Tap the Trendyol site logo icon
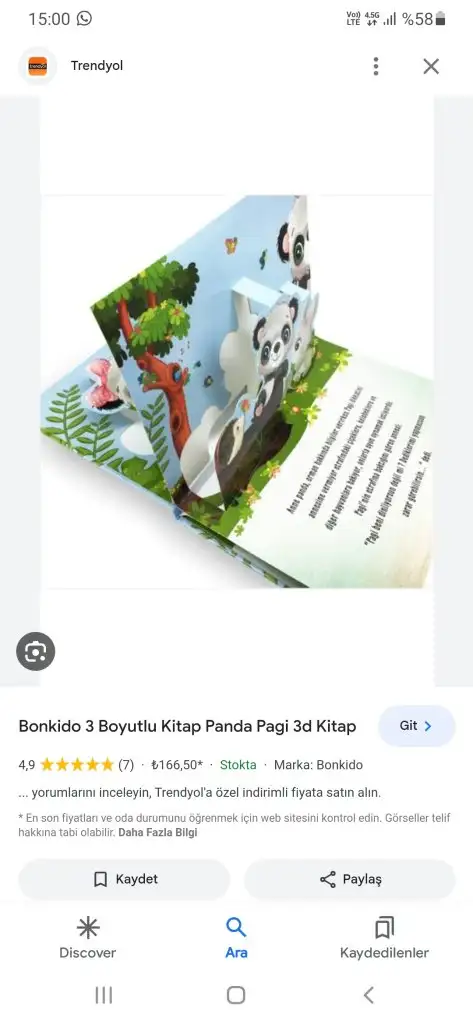Viewport: 473px width, 1024px height. [x=38, y=66]
